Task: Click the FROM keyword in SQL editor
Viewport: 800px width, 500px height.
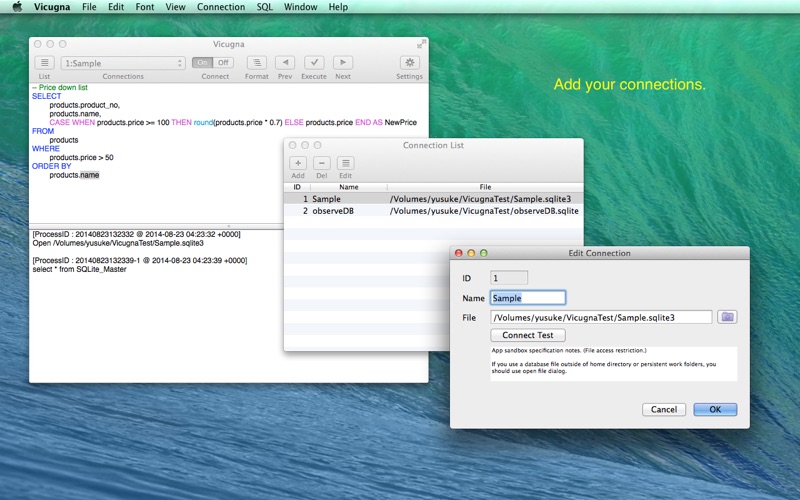Action: coord(43,131)
